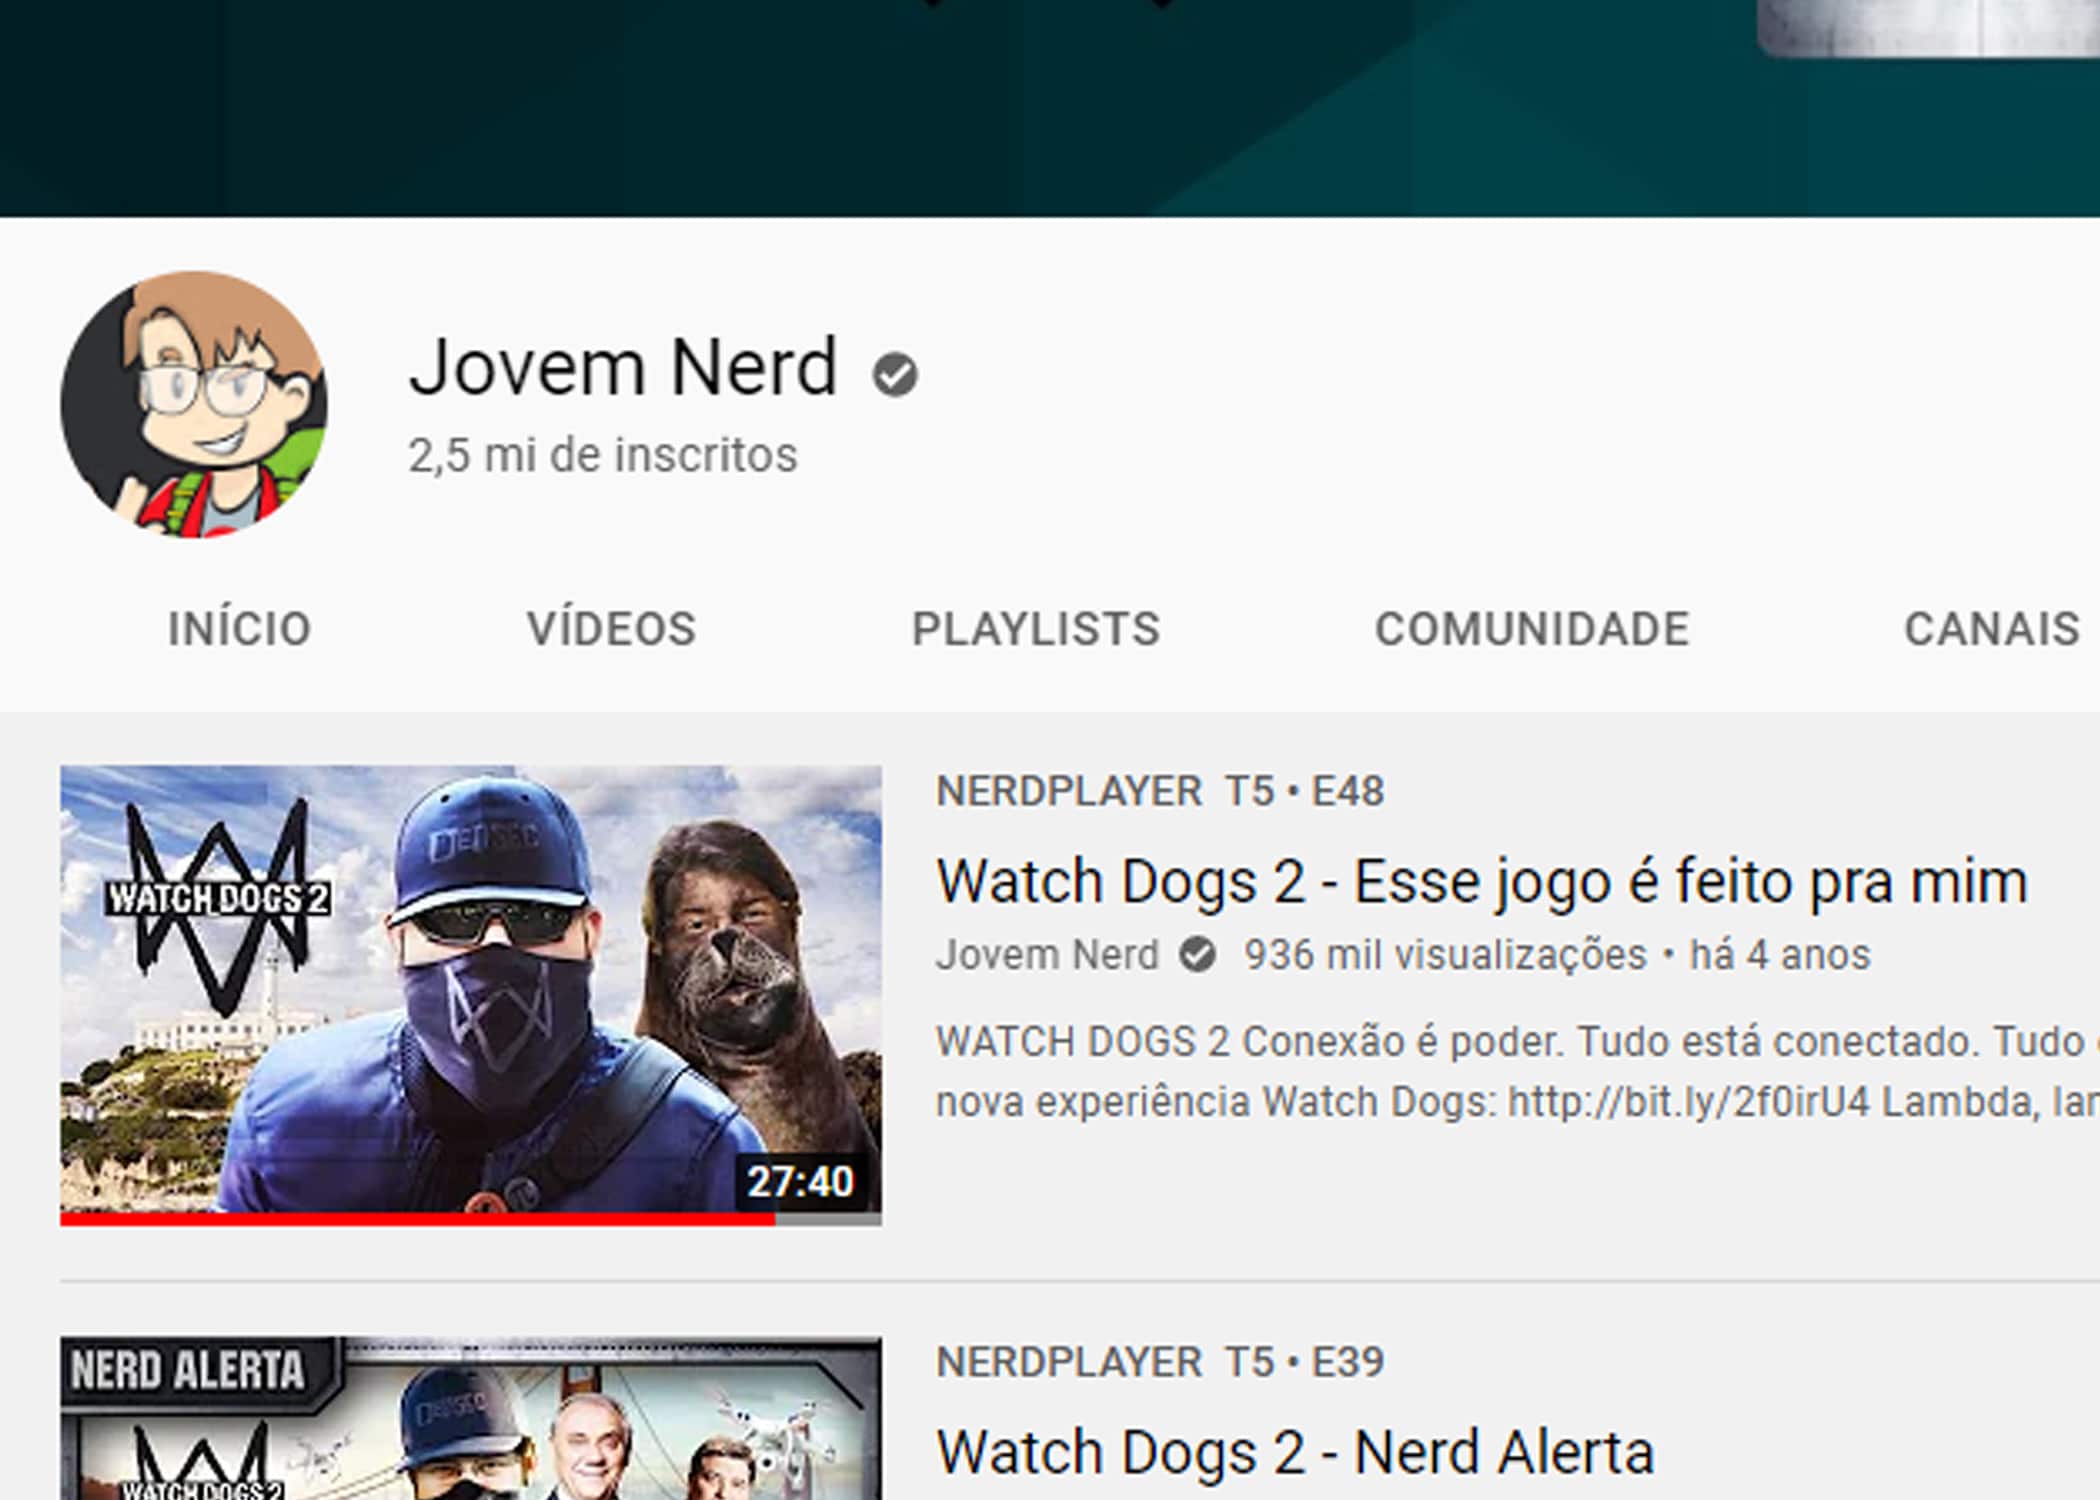Click the 2,5 mi de inscritos text
This screenshot has height=1500, width=2100.
[x=603, y=455]
